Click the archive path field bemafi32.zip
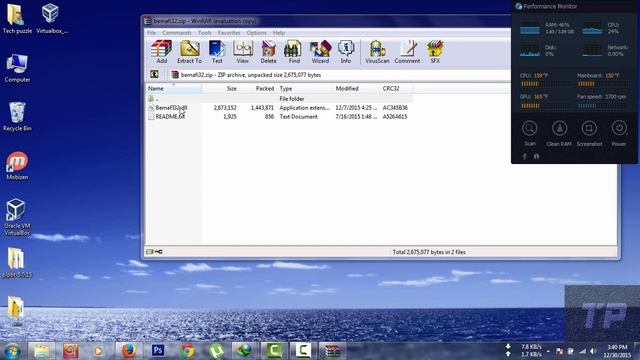 pyautogui.click(x=340, y=75)
